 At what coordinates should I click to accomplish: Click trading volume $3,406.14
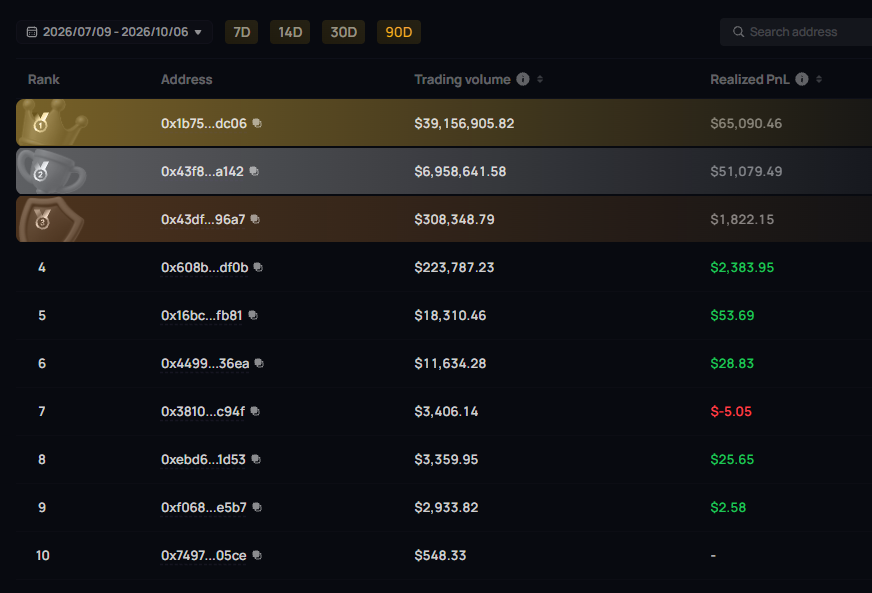click(x=446, y=412)
